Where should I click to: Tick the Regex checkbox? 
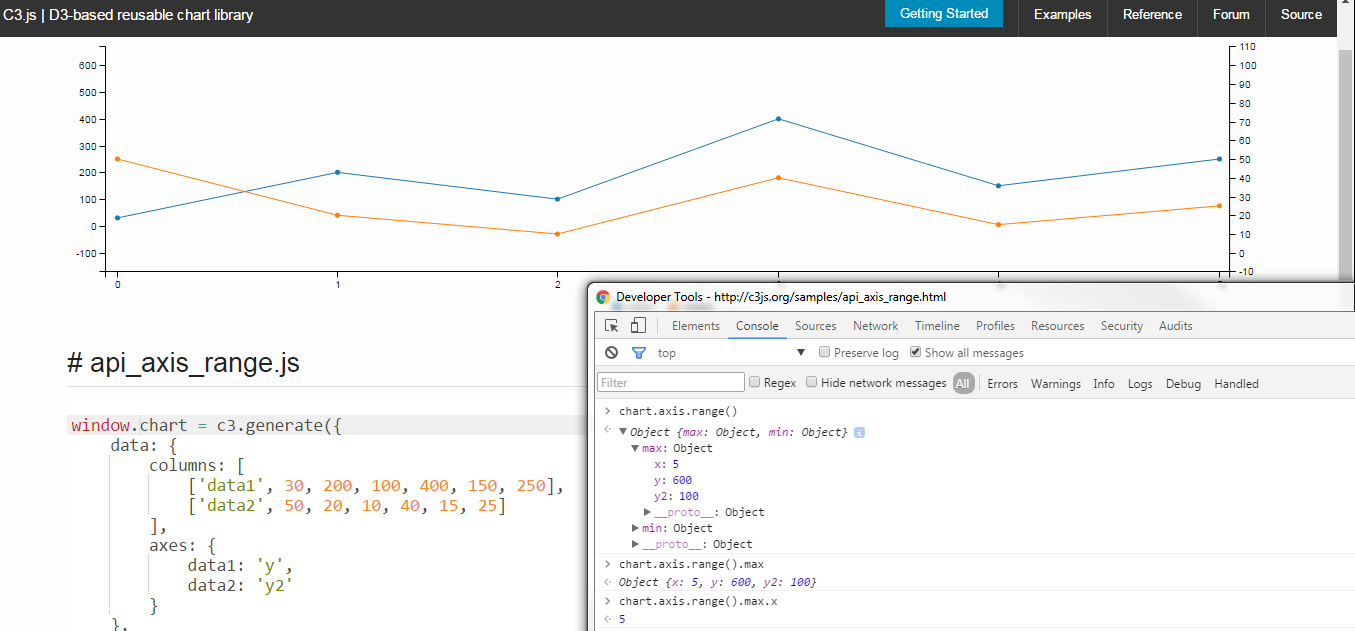(755, 382)
